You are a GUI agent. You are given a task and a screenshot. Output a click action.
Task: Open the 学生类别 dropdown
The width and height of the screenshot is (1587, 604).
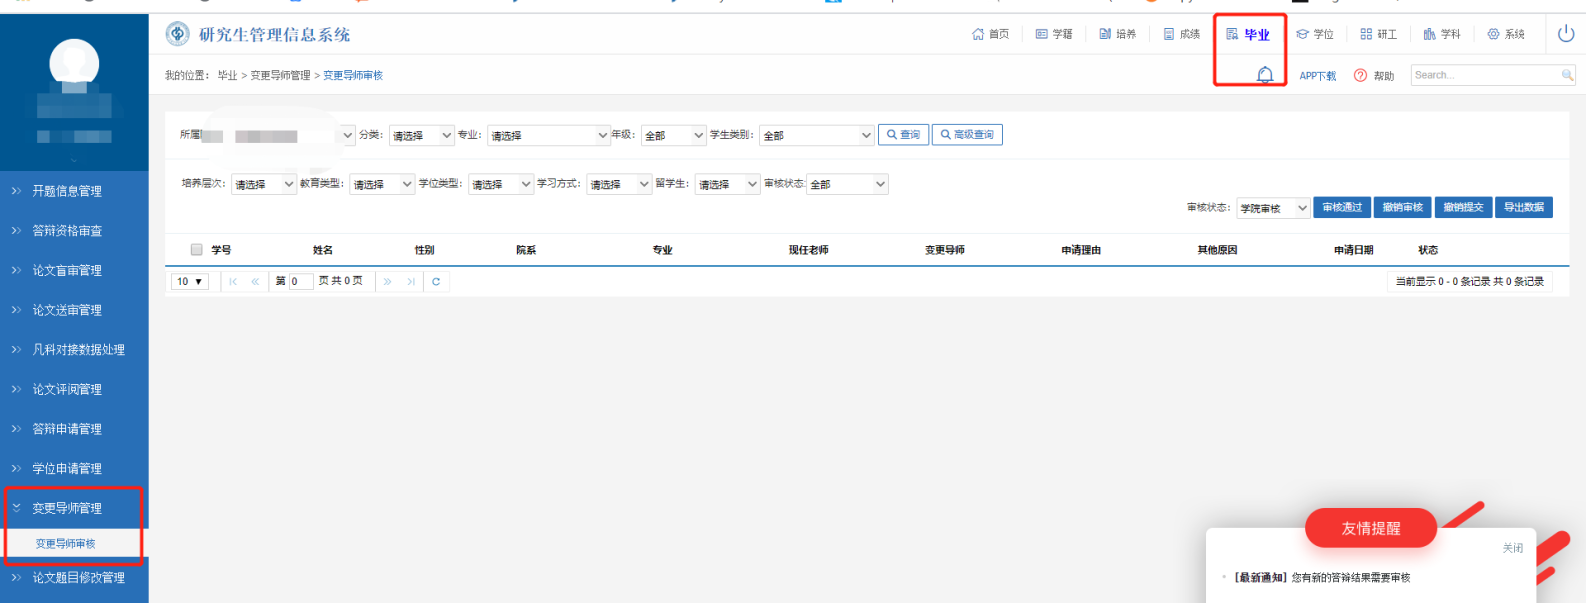click(x=817, y=135)
